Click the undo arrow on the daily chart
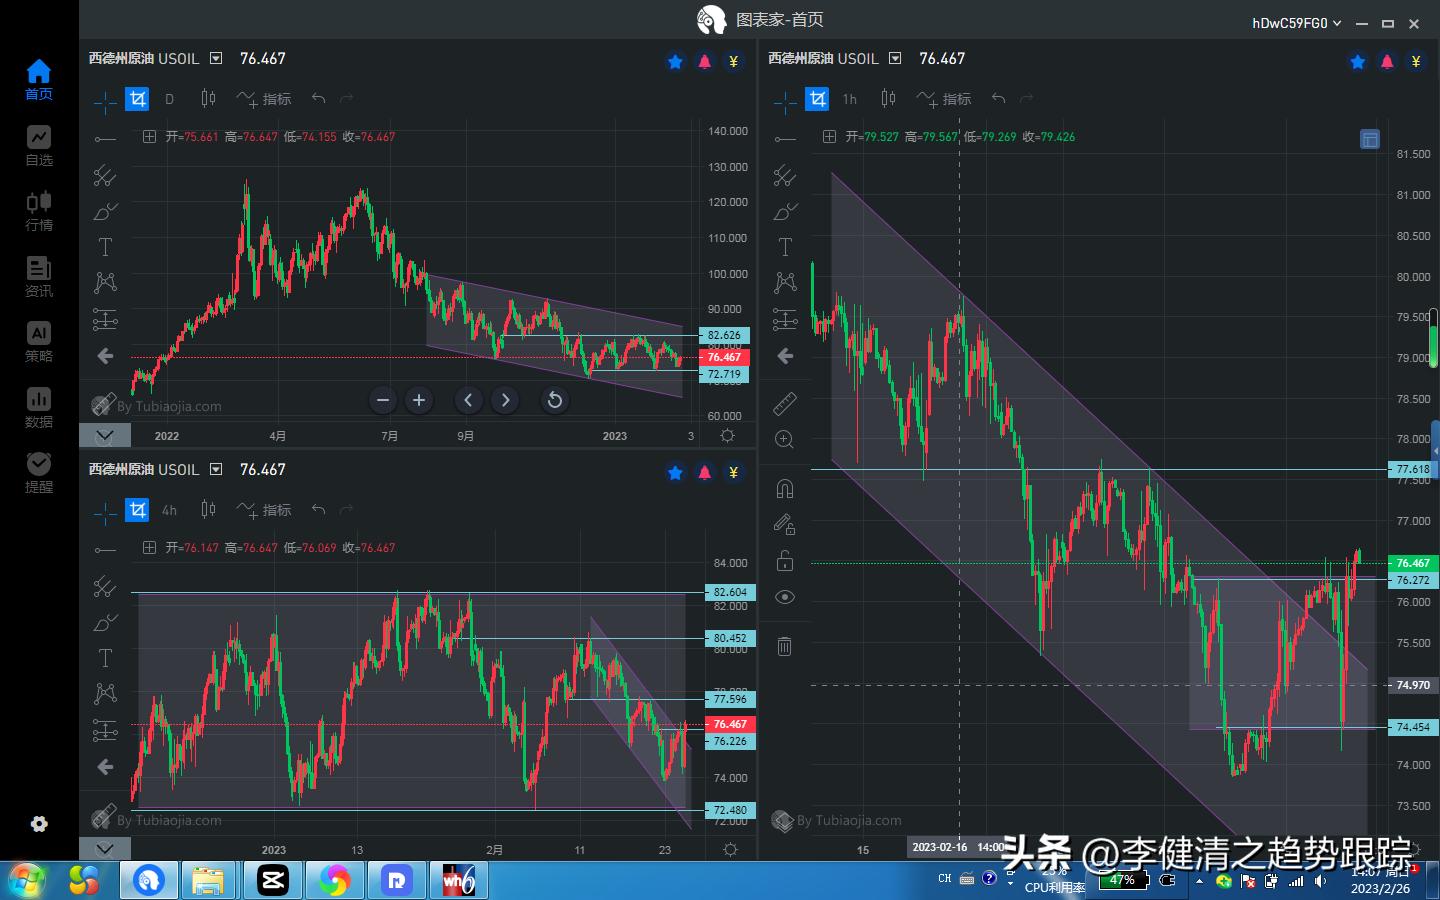1440x900 pixels. [x=318, y=99]
